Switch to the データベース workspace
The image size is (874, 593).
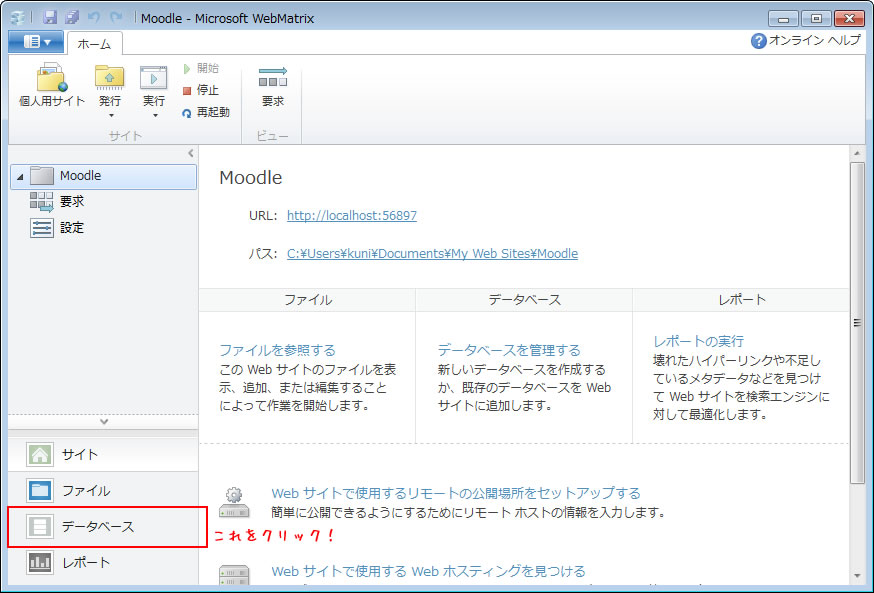tap(97, 526)
